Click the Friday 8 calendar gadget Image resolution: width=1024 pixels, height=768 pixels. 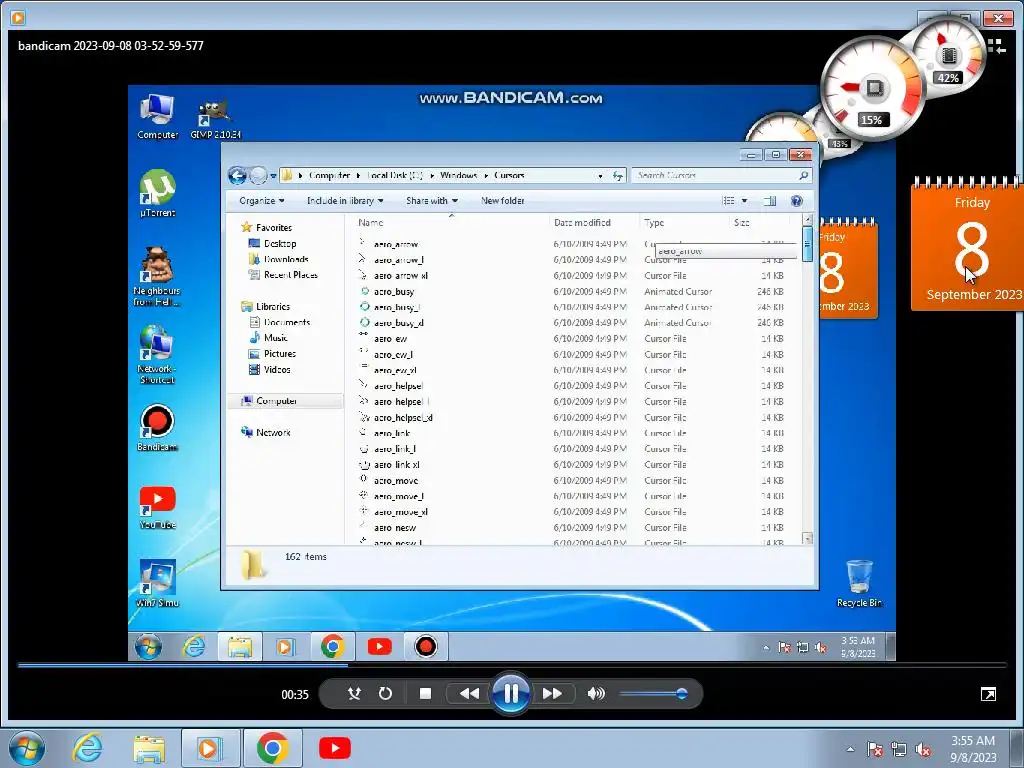pos(968,246)
